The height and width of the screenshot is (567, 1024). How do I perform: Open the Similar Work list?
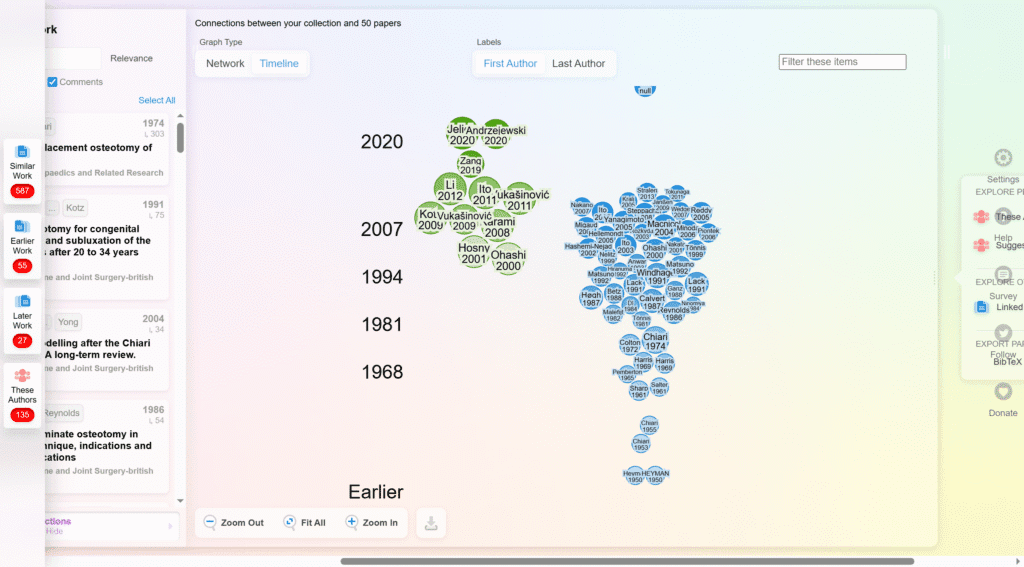pyautogui.click(x=22, y=168)
